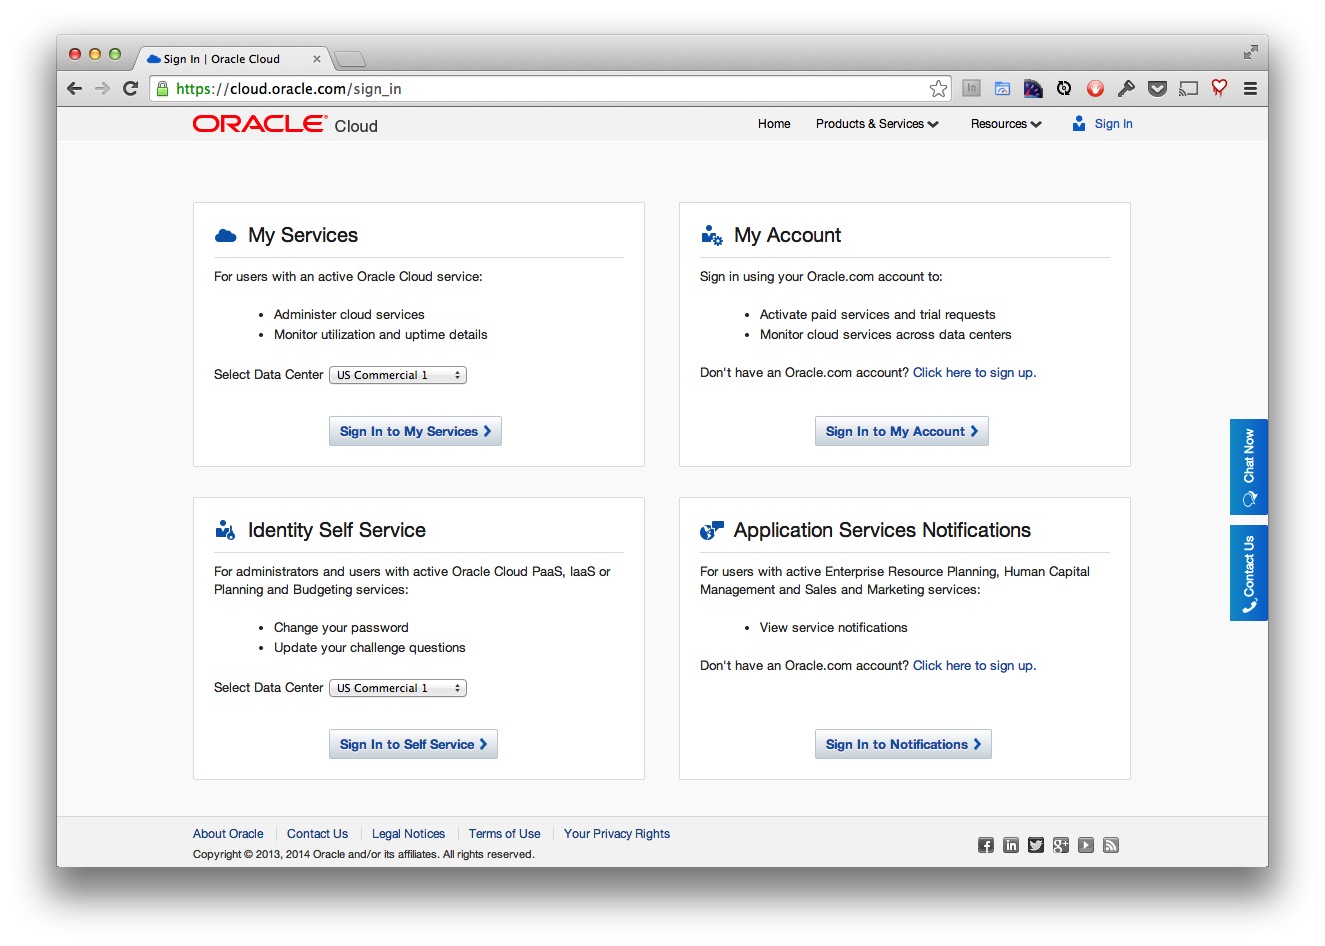Click sign up link under Application Services Notifications

[974, 666]
